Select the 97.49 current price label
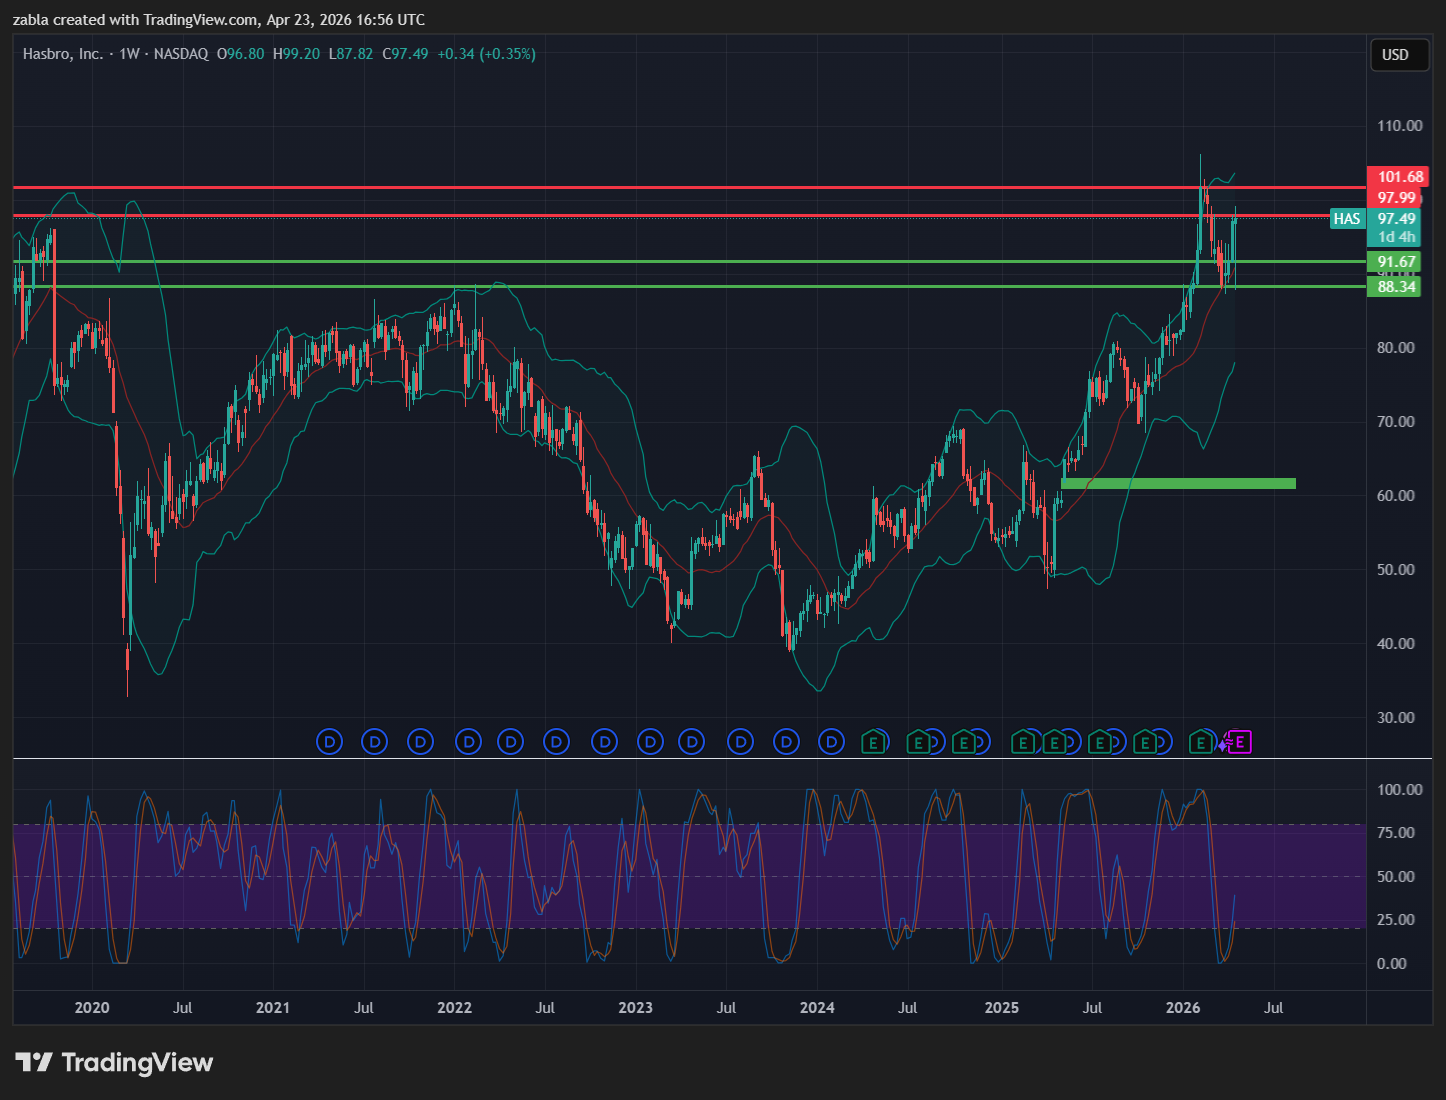The width and height of the screenshot is (1446, 1100). 1396,219
